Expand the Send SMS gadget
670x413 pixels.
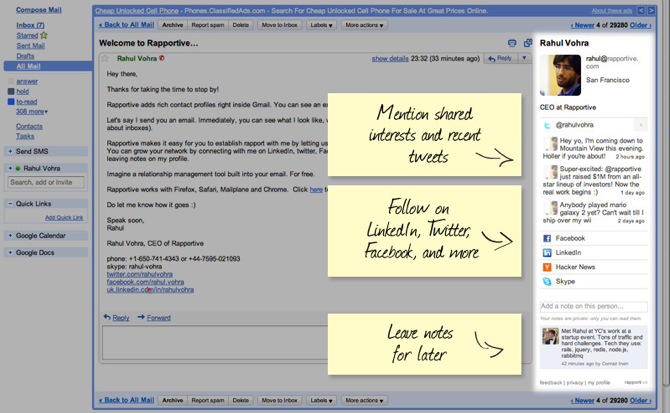click(10, 151)
